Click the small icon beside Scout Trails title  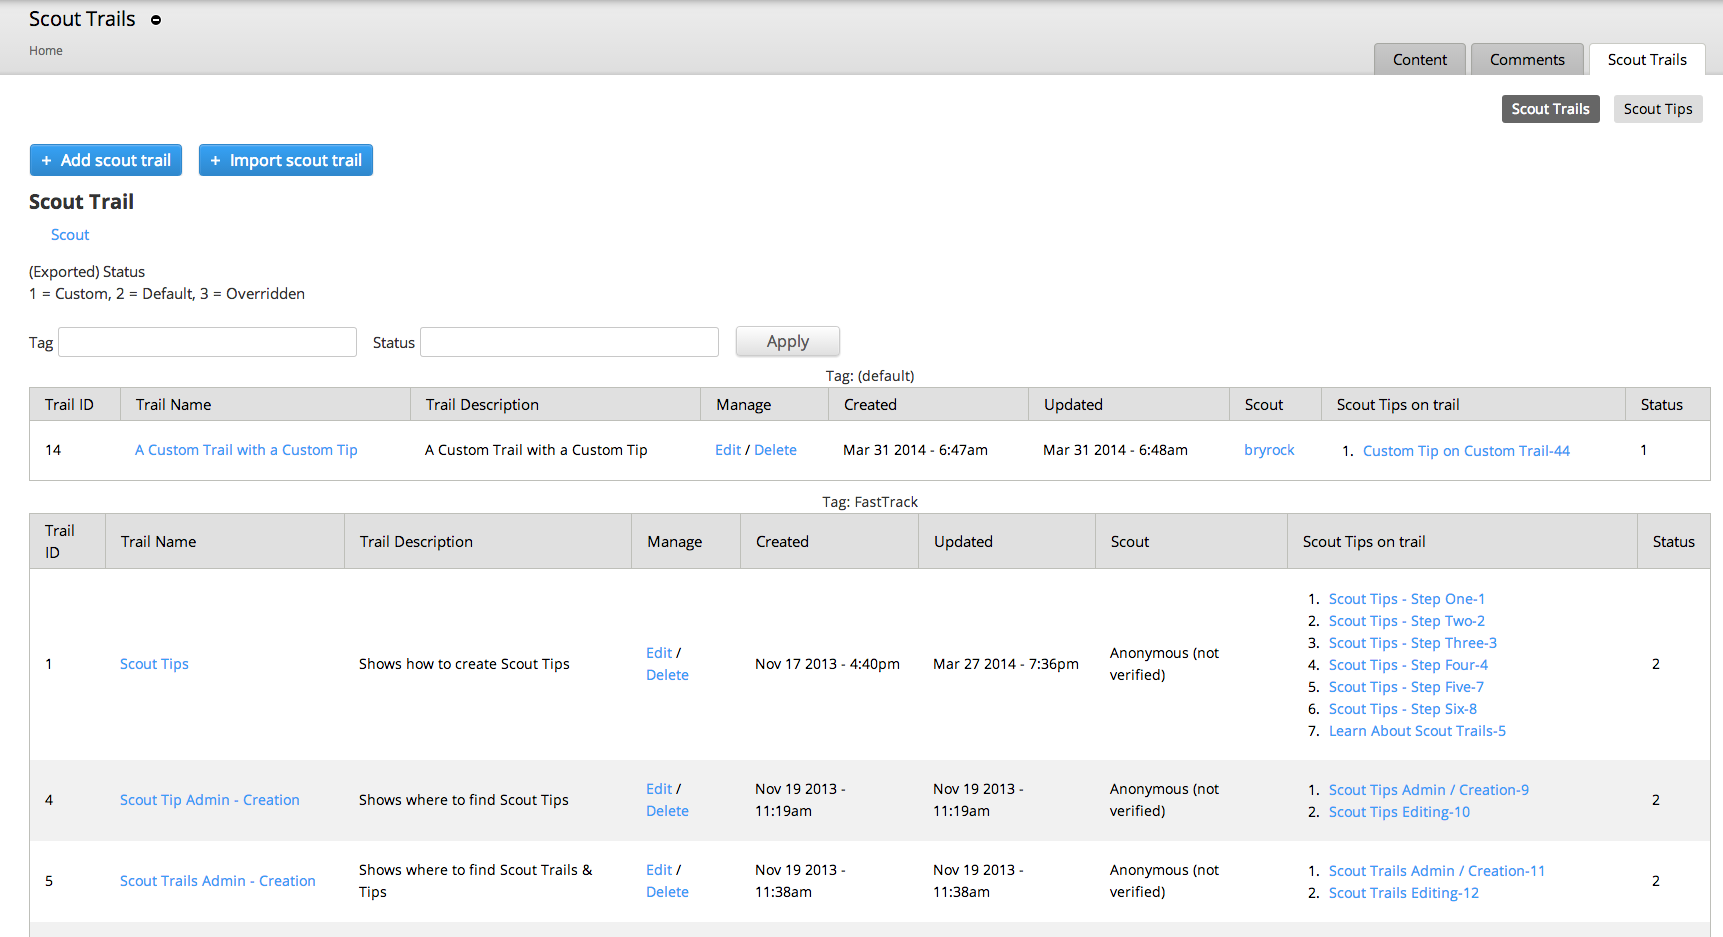156,20
